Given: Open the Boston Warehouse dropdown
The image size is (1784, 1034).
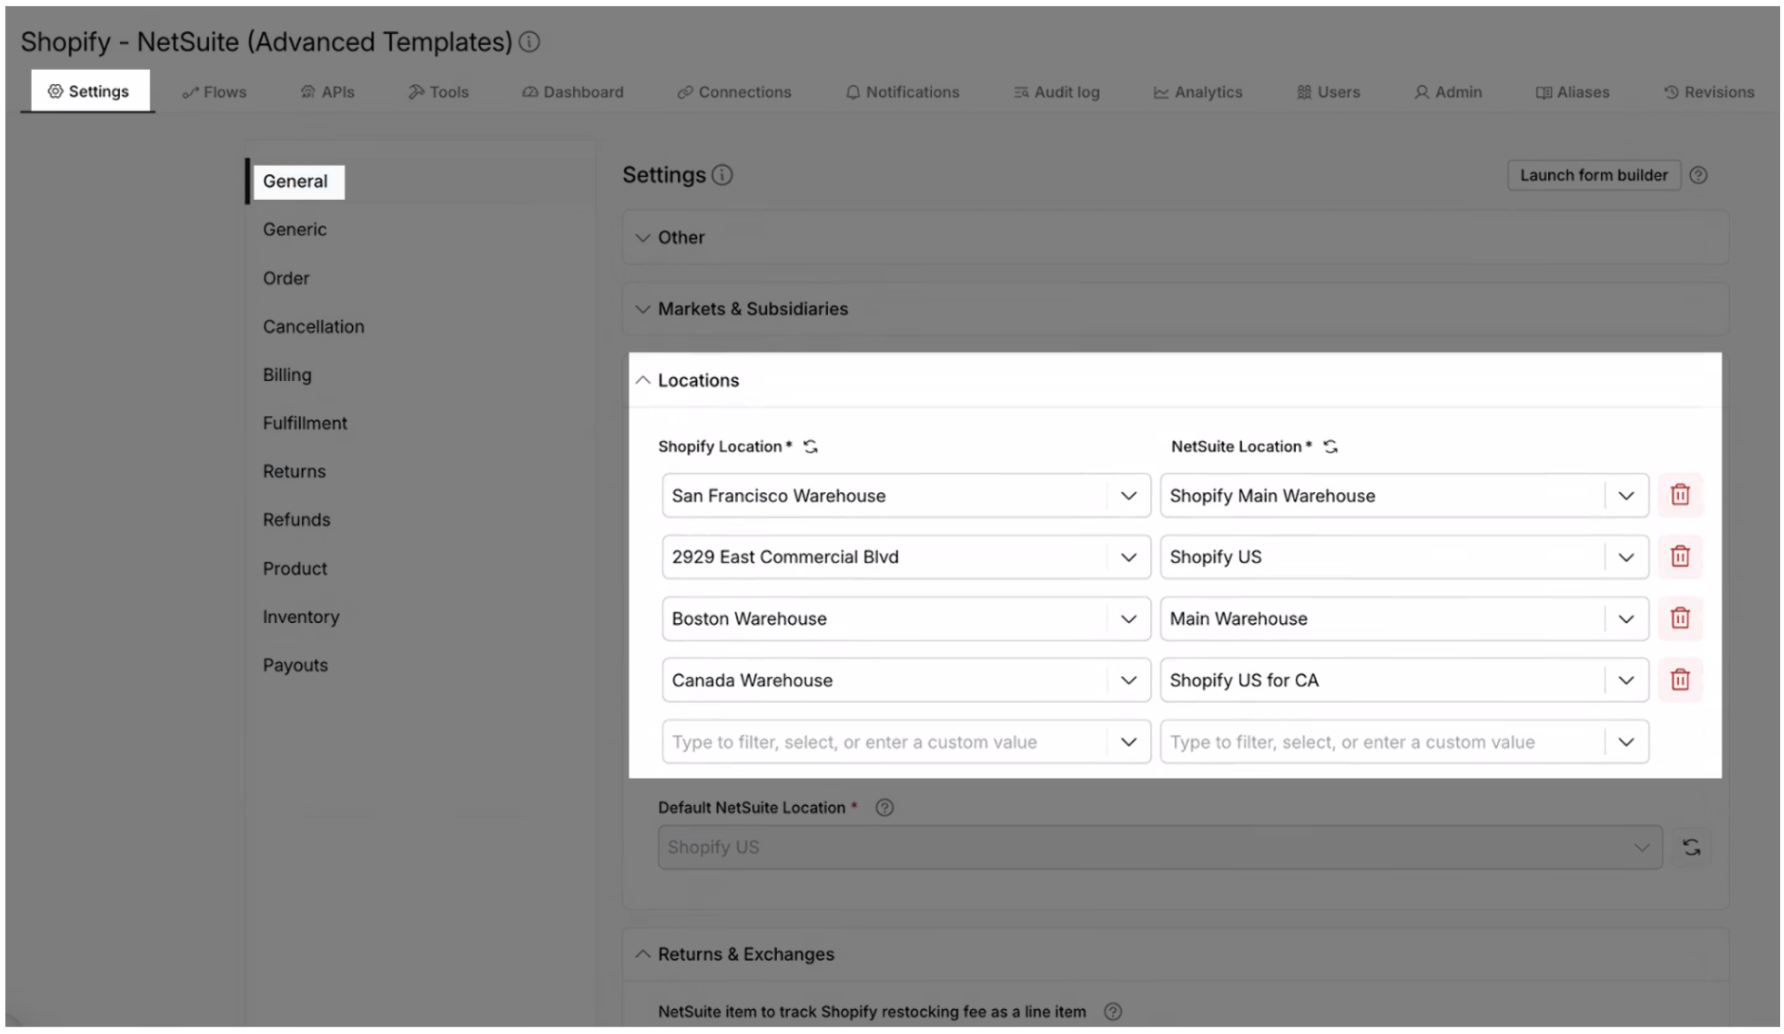Looking at the screenshot, I should [x=905, y=619].
